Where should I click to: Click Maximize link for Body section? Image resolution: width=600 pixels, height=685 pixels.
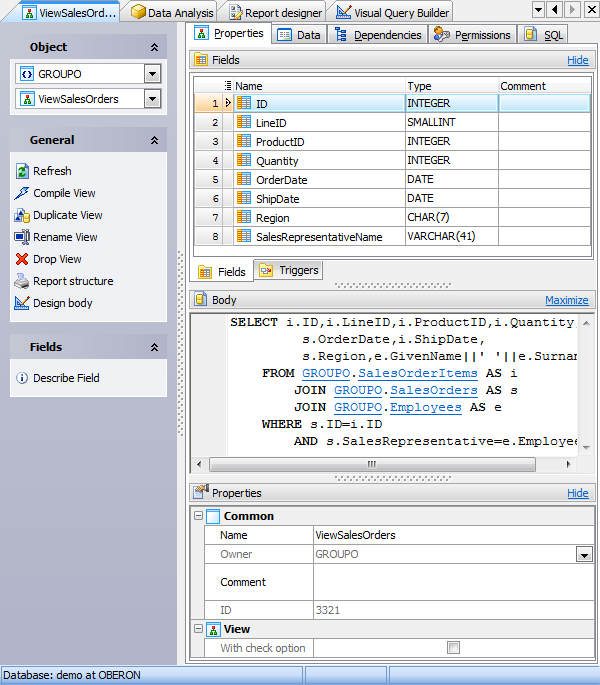click(567, 300)
